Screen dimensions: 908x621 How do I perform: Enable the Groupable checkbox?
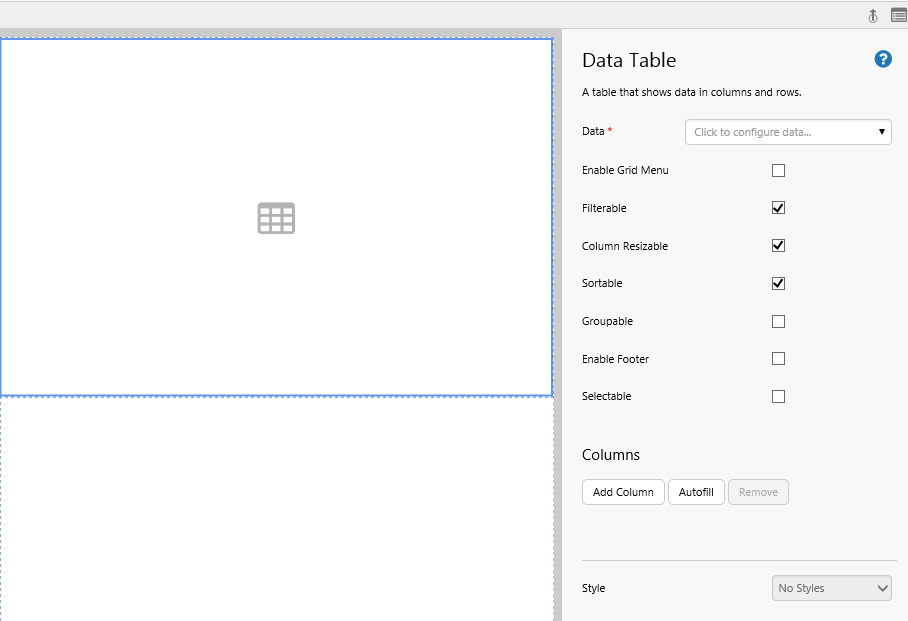coord(778,321)
